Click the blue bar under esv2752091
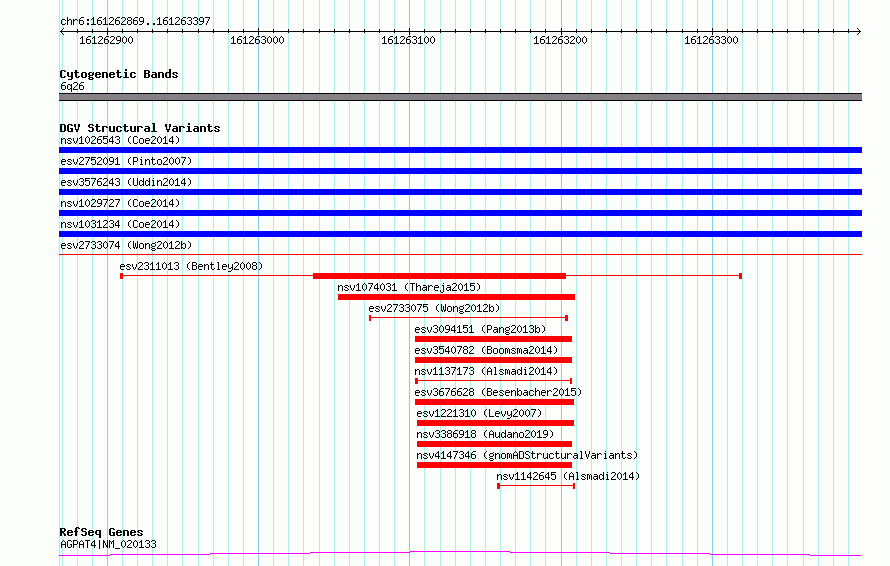 (460, 171)
